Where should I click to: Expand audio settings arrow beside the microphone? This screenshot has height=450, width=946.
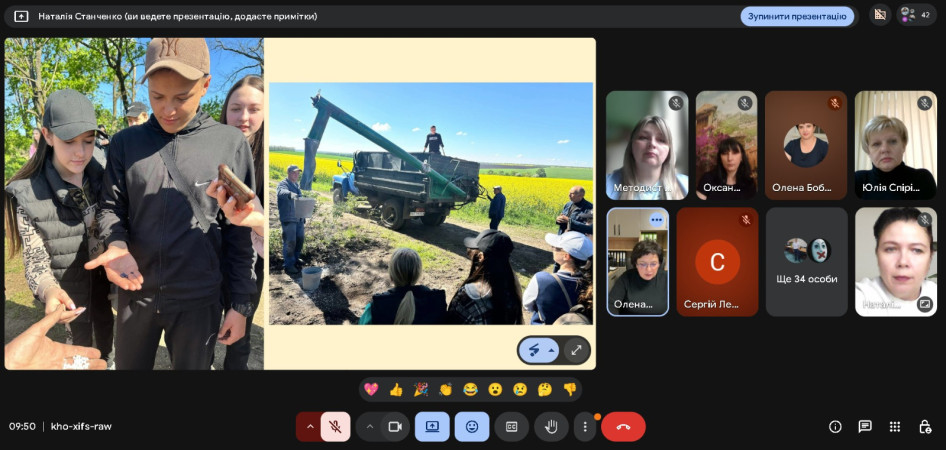(310, 427)
